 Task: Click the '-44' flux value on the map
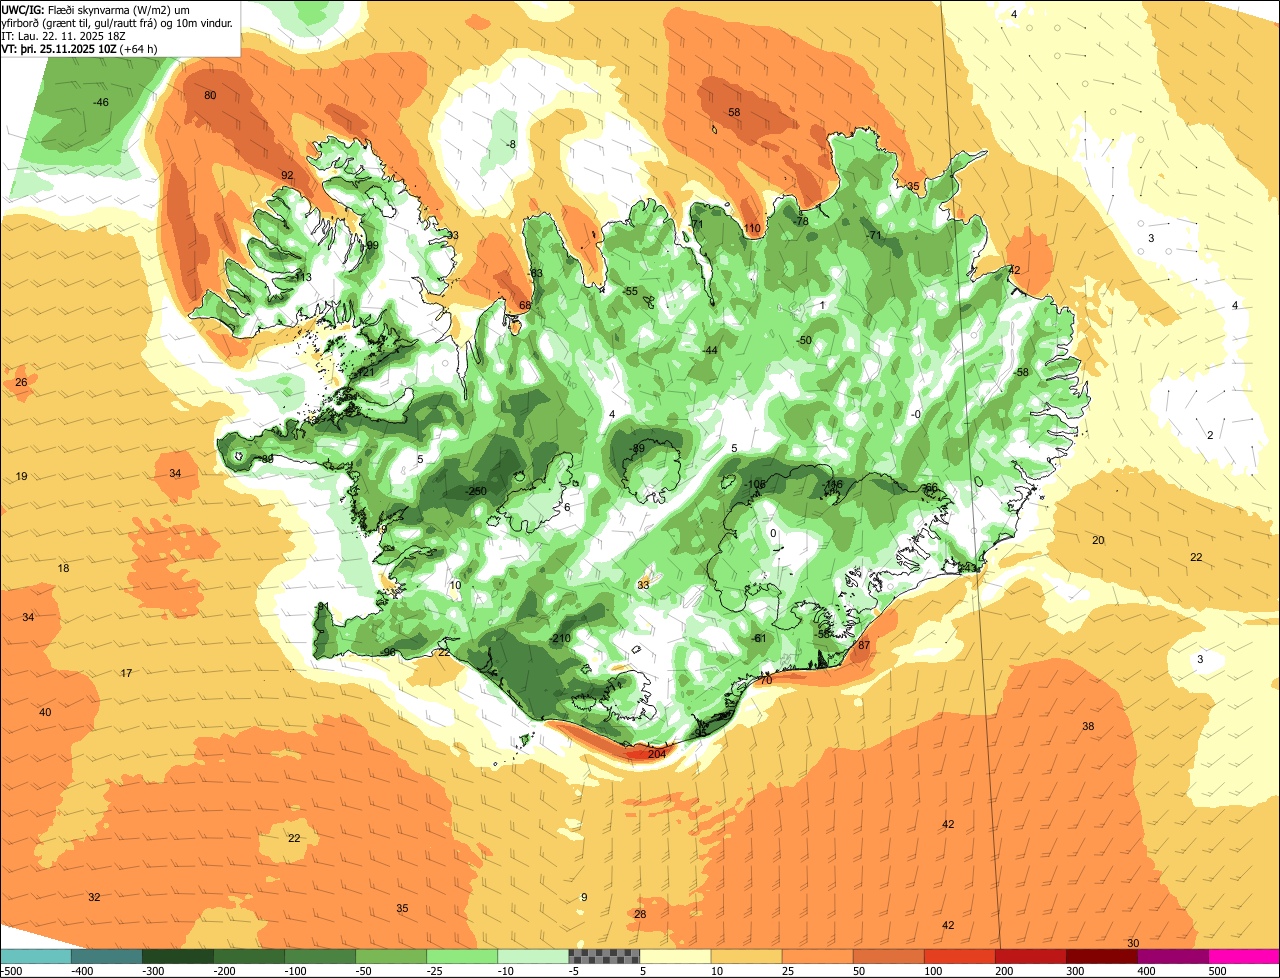[710, 350]
